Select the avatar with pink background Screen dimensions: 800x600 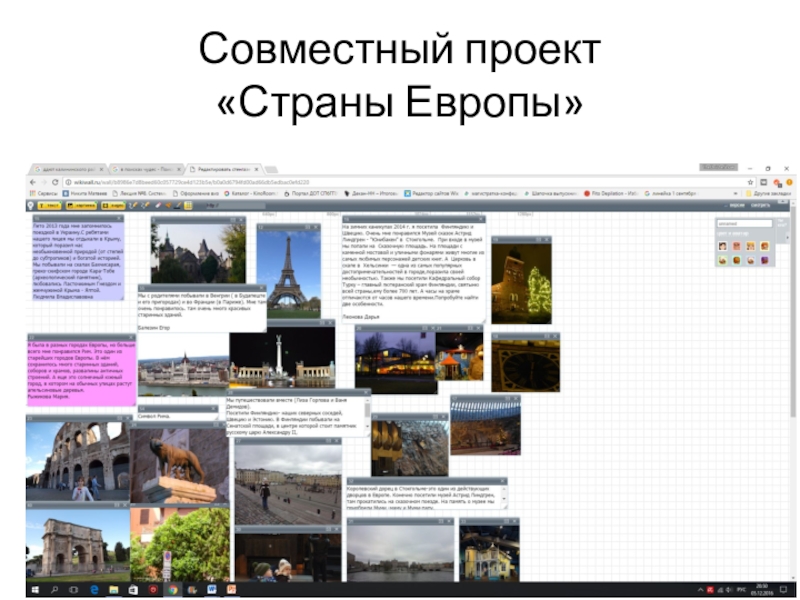point(737,246)
